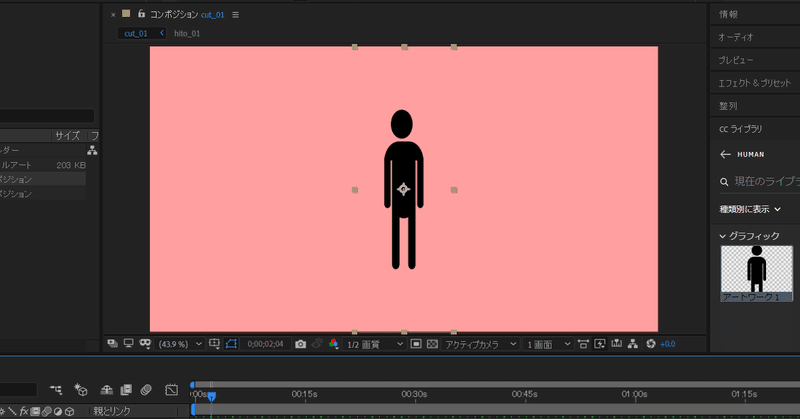Viewport: 800px width, 419px height.
Task: Click the current time 0;00;02;04 field
Action: 265,344
